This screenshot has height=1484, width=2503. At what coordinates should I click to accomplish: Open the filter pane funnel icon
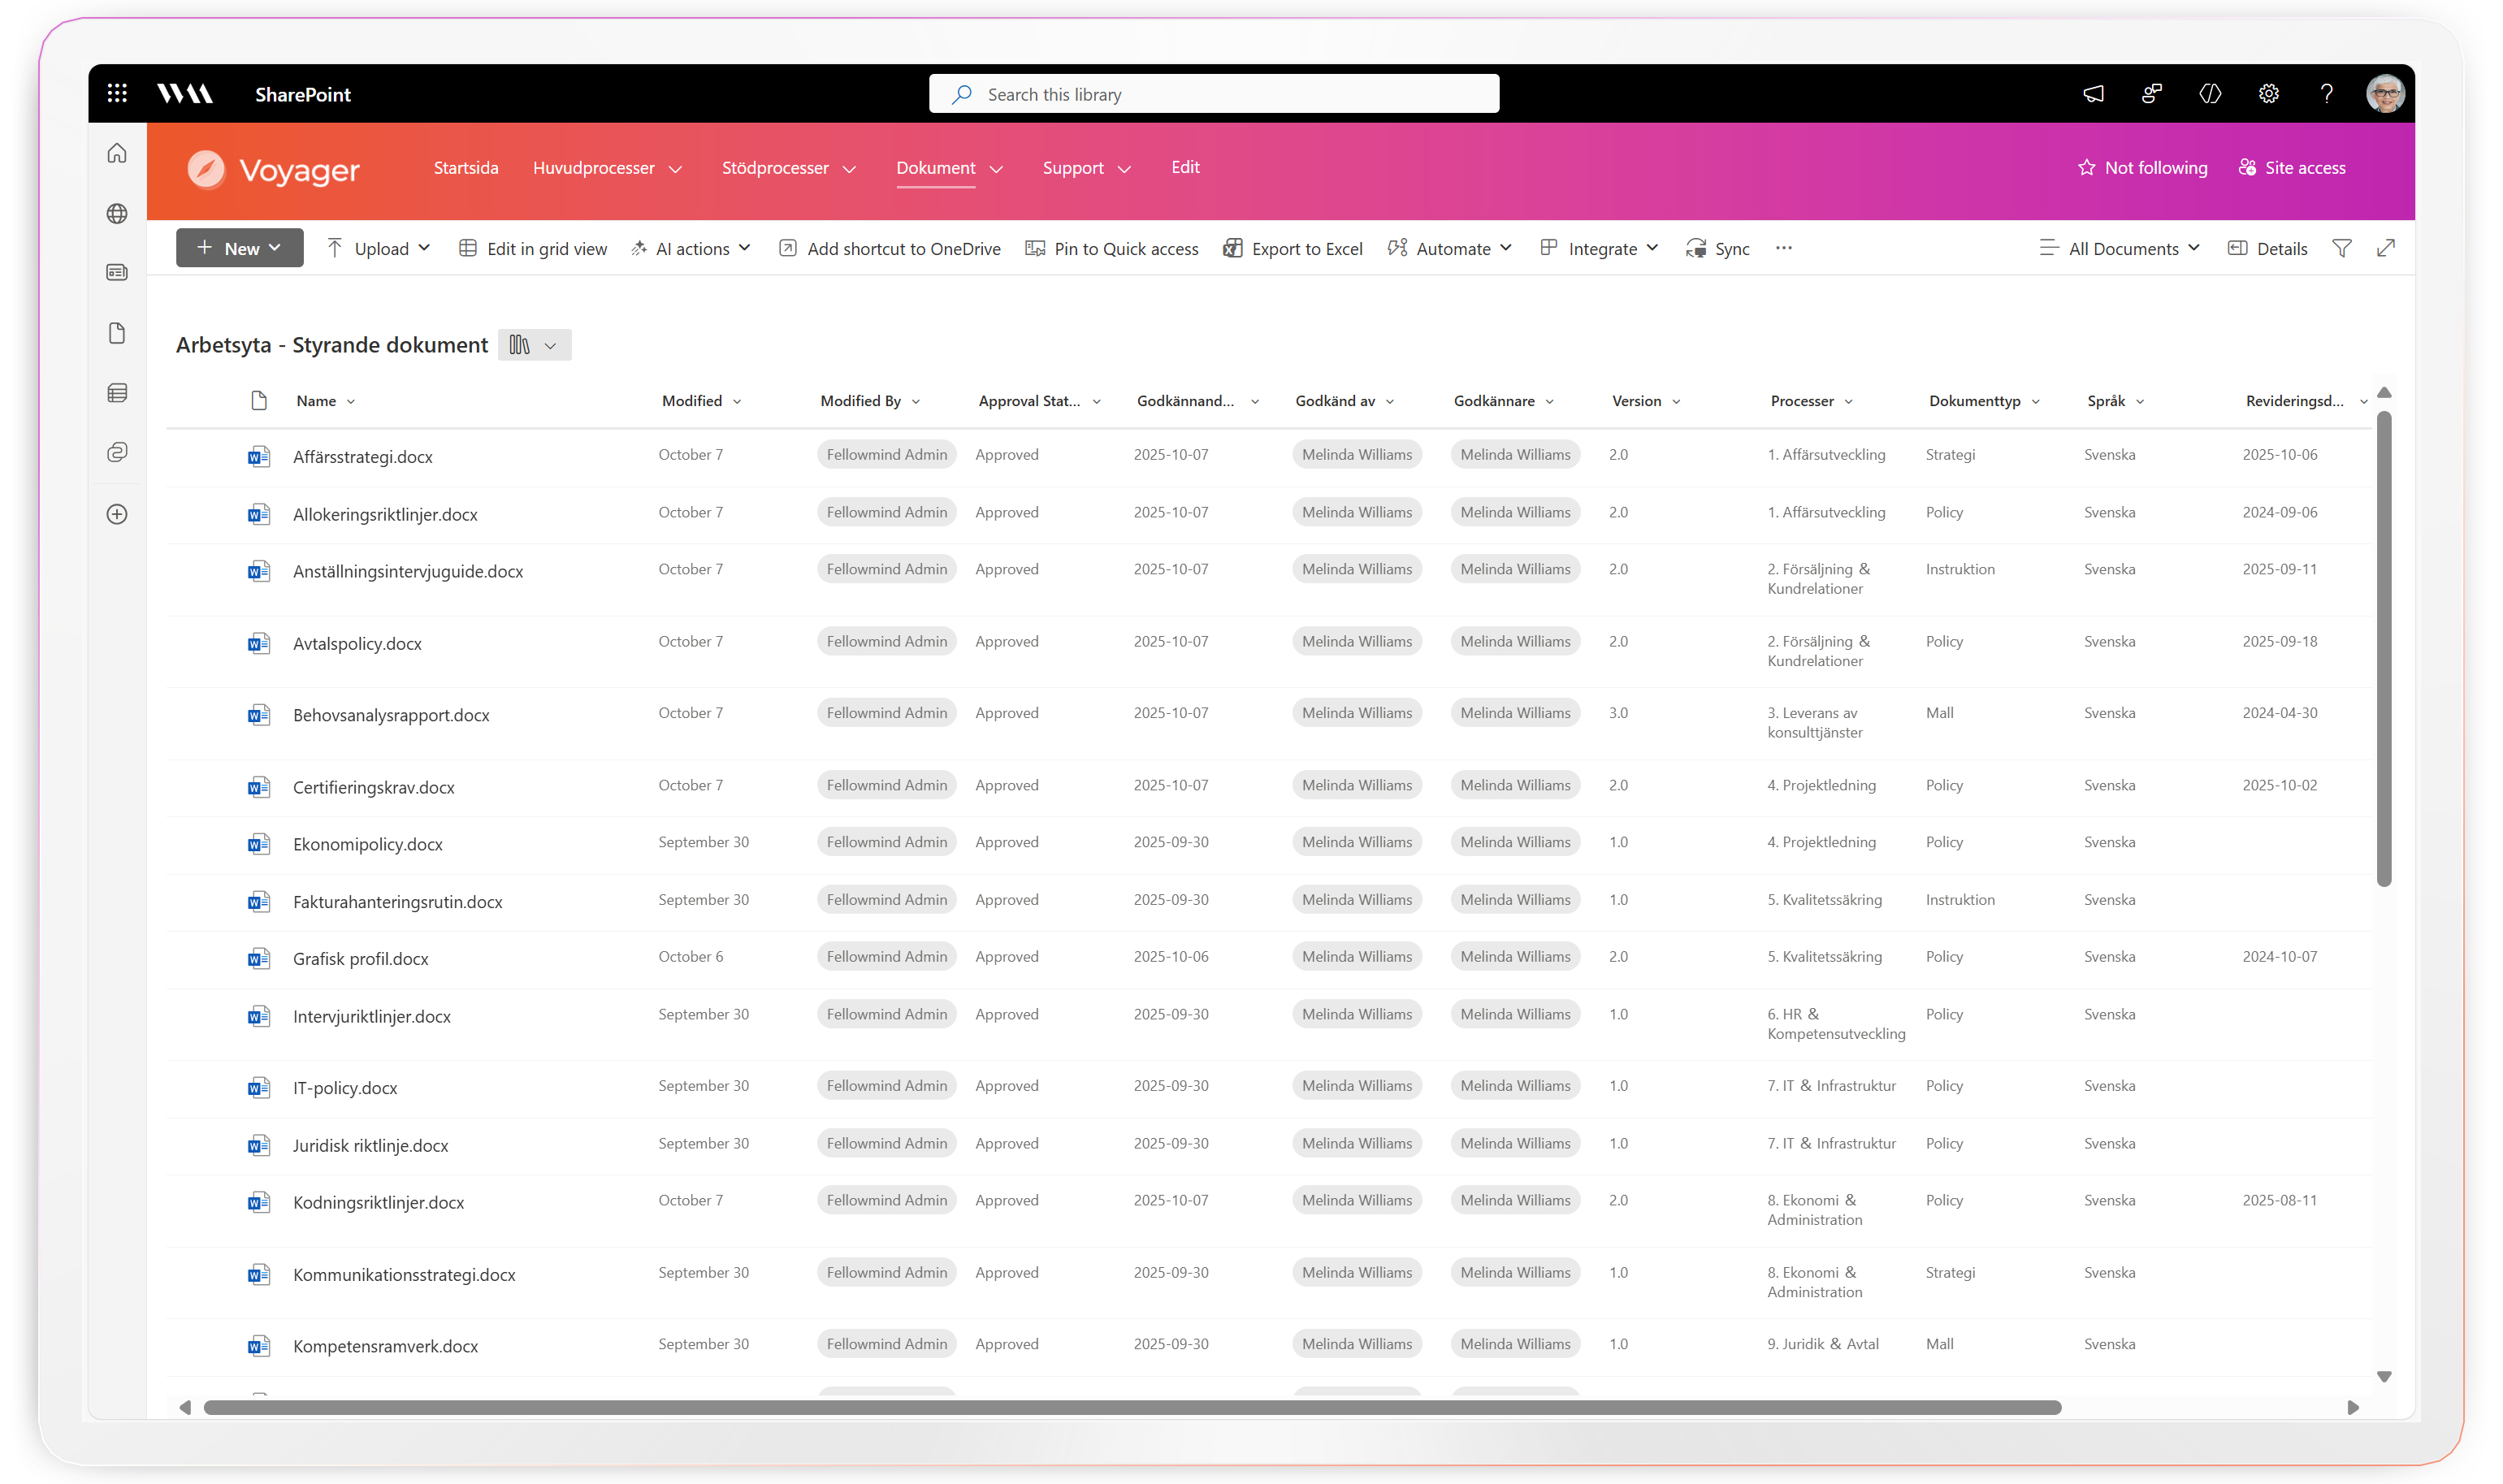pos(2341,248)
